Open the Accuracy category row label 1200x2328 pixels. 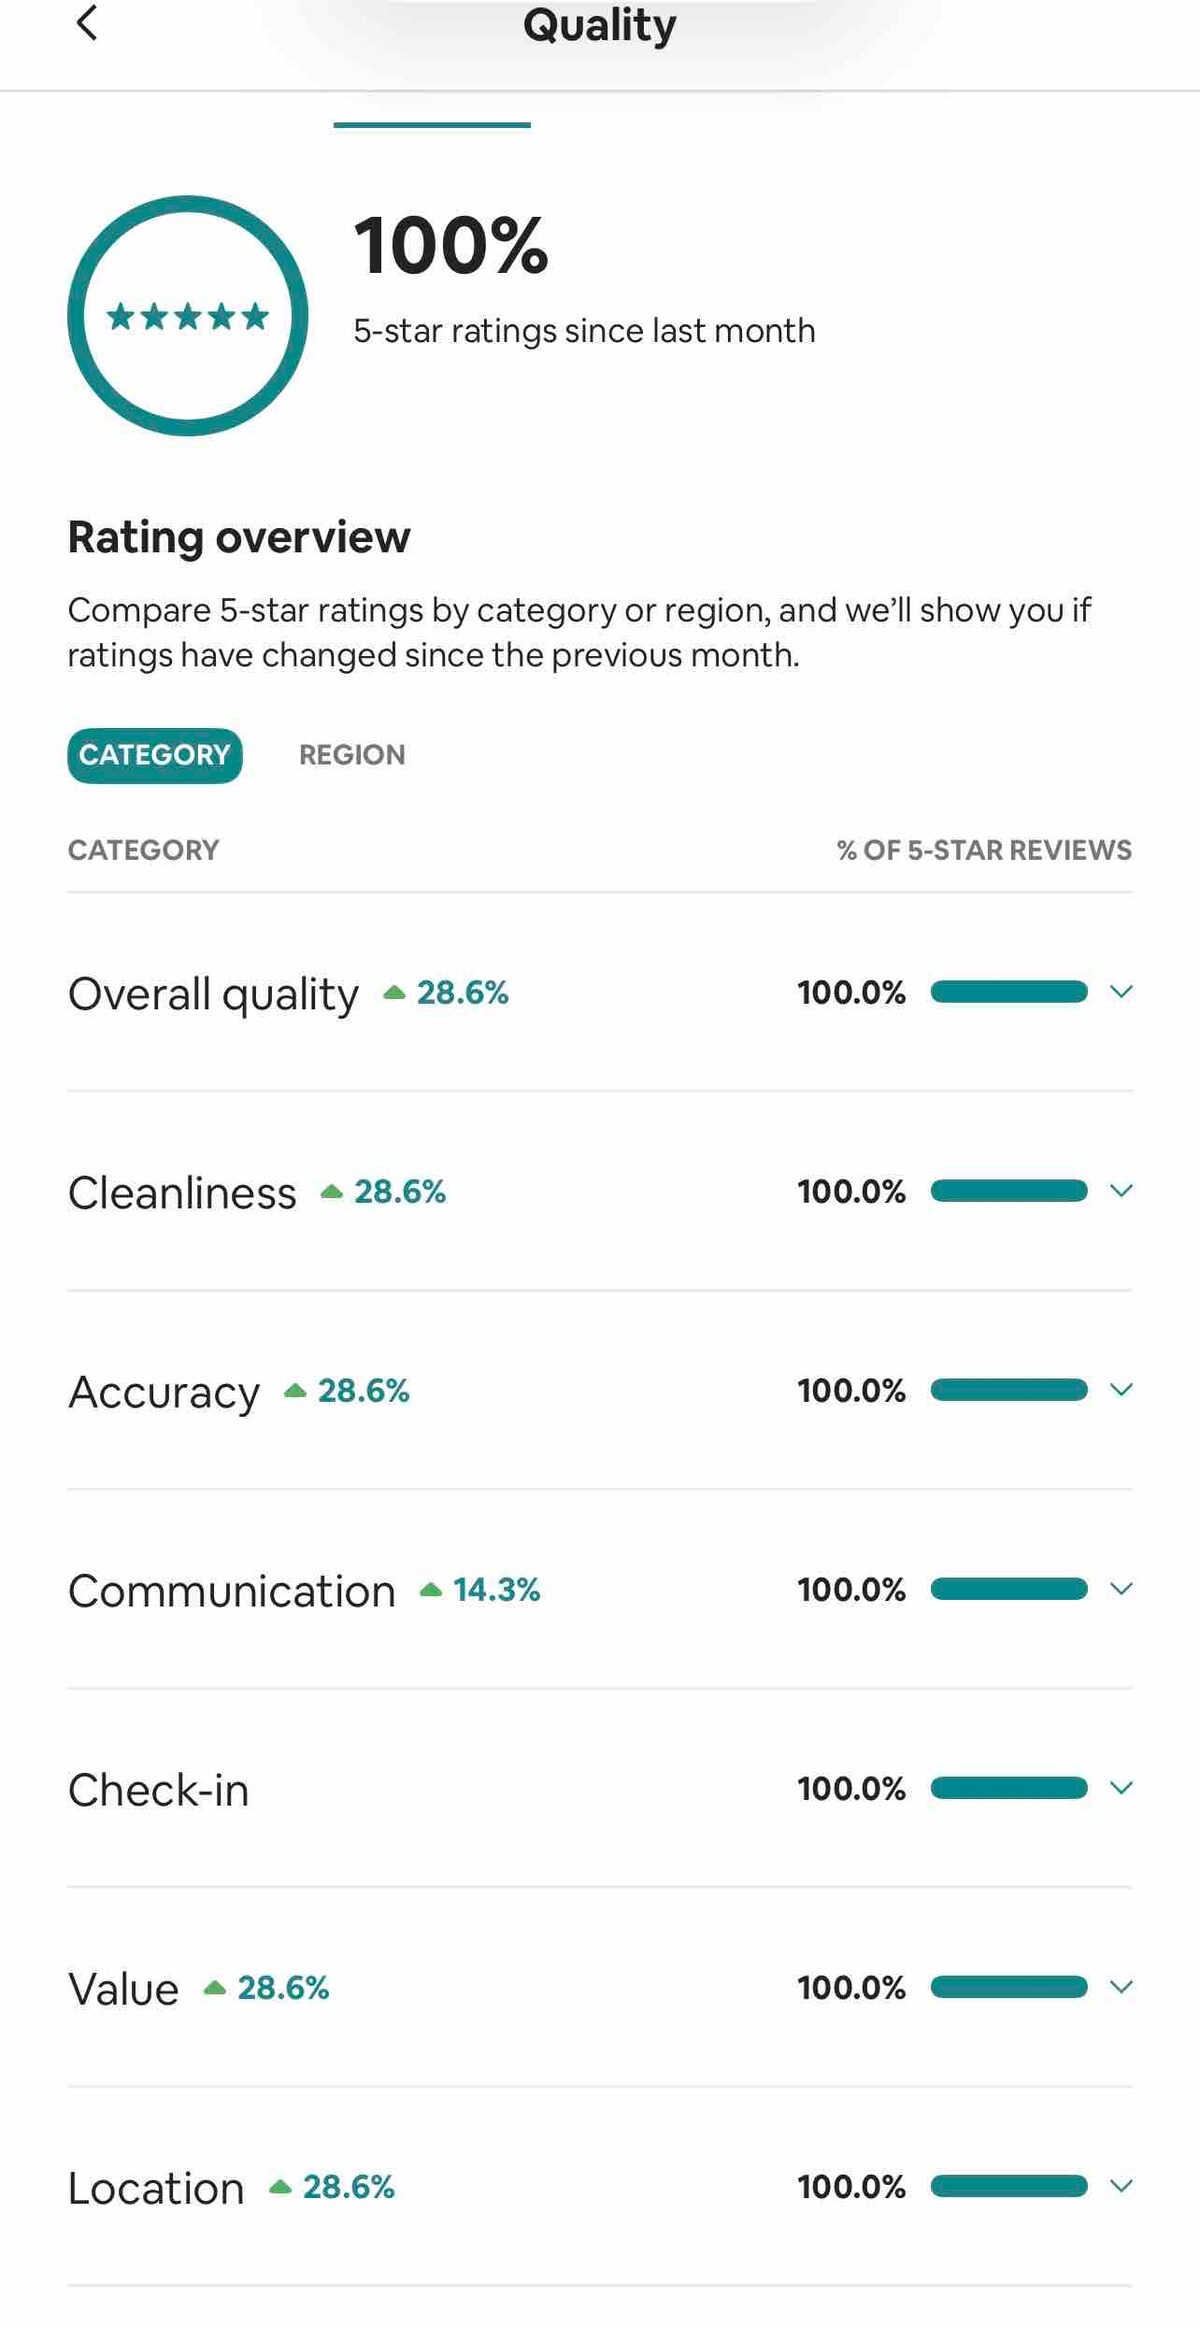[x=164, y=1392]
